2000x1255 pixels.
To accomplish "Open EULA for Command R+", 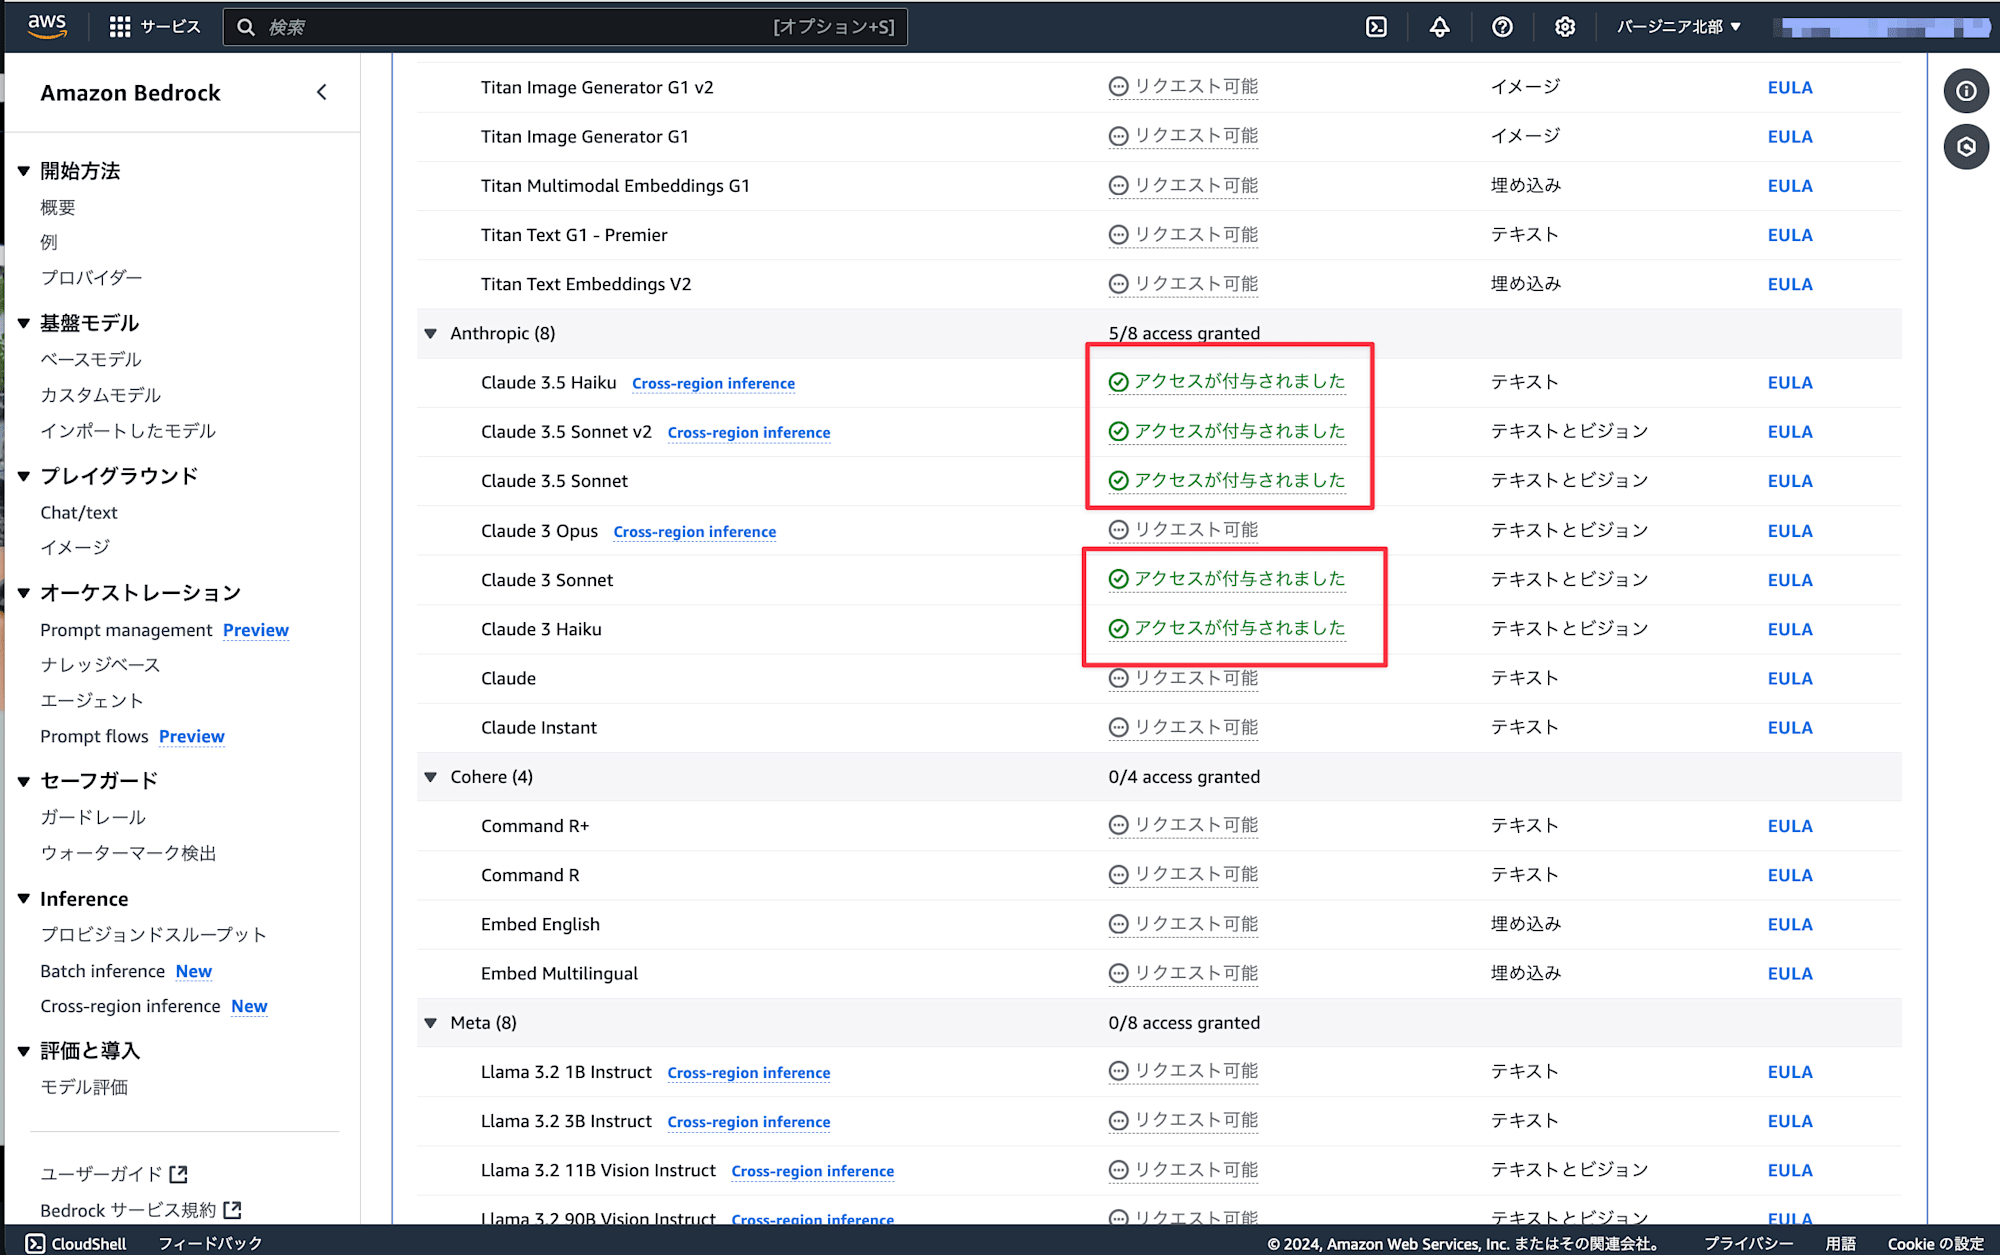I will pos(1790,826).
